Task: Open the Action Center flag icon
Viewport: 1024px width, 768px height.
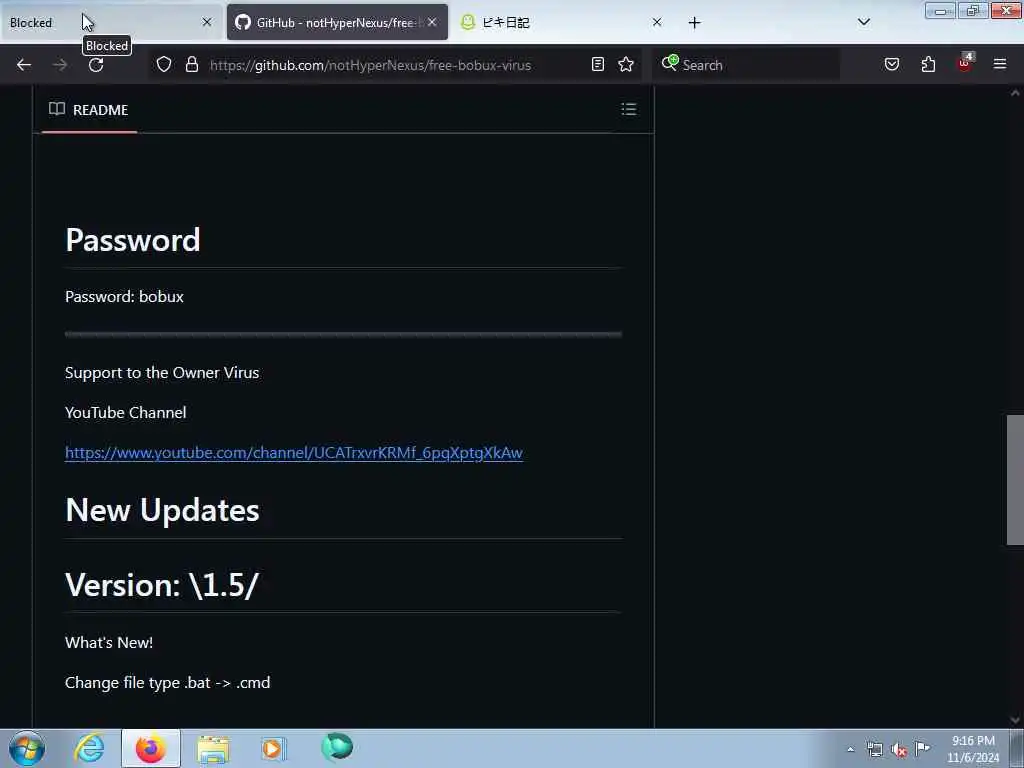Action: [x=922, y=748]
